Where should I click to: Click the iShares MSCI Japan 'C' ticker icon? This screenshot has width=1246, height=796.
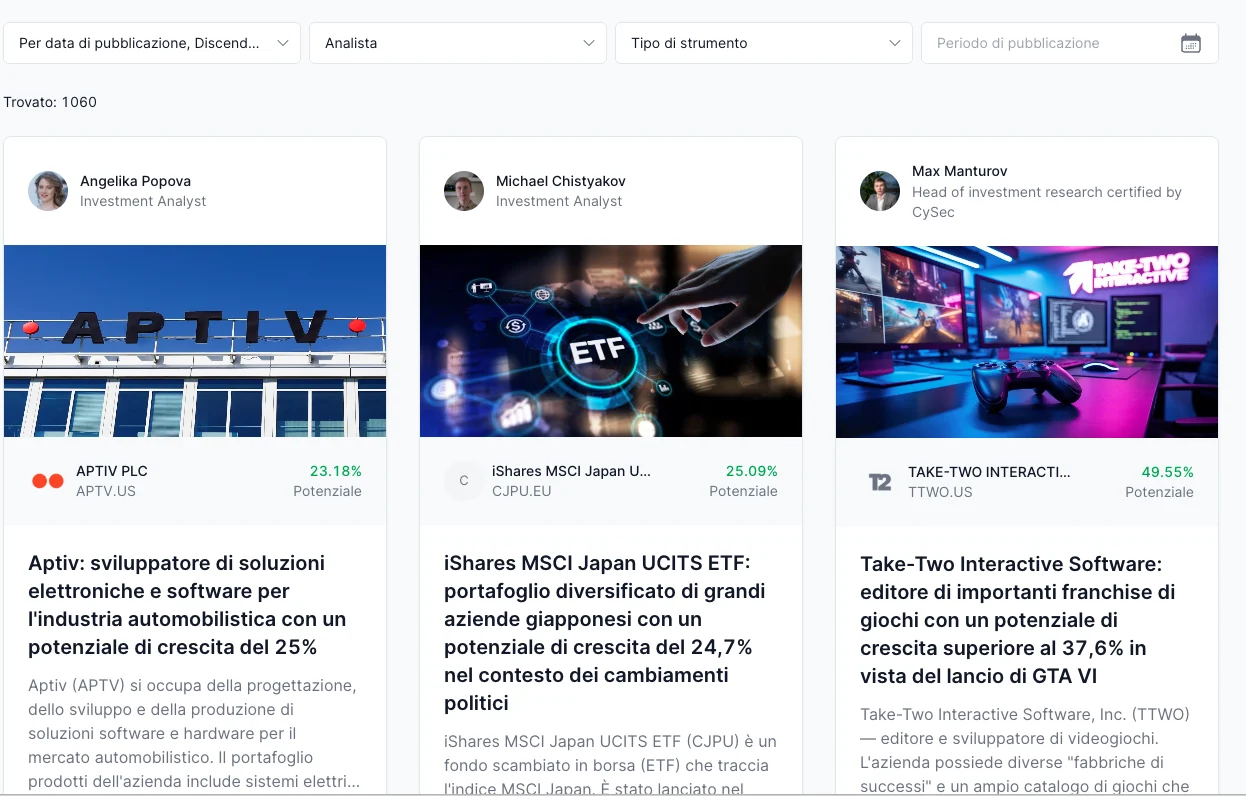coord(464,481)
